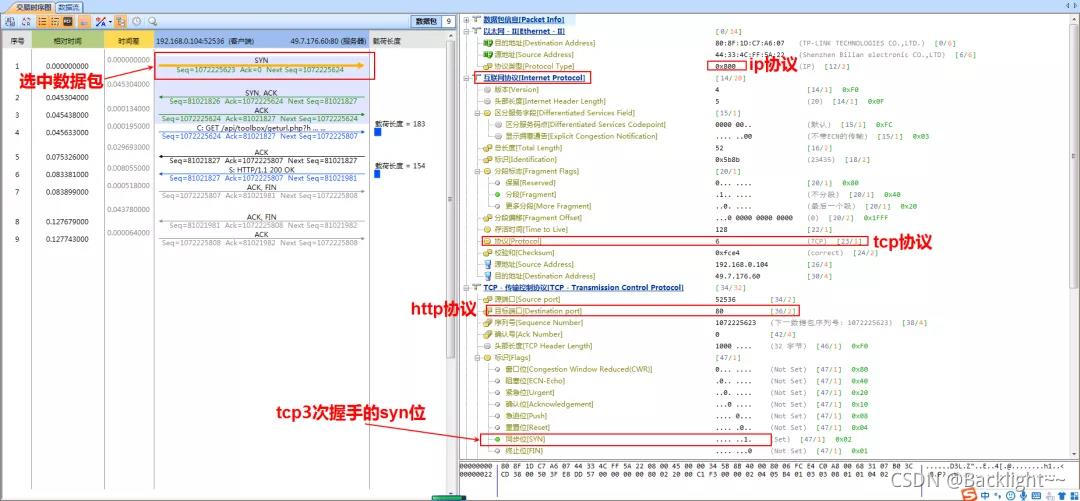Image resolution: width=1080 pixels, height=501 pixels.
Task: Open the 交易时序图 tab
Action: (34, 8)
